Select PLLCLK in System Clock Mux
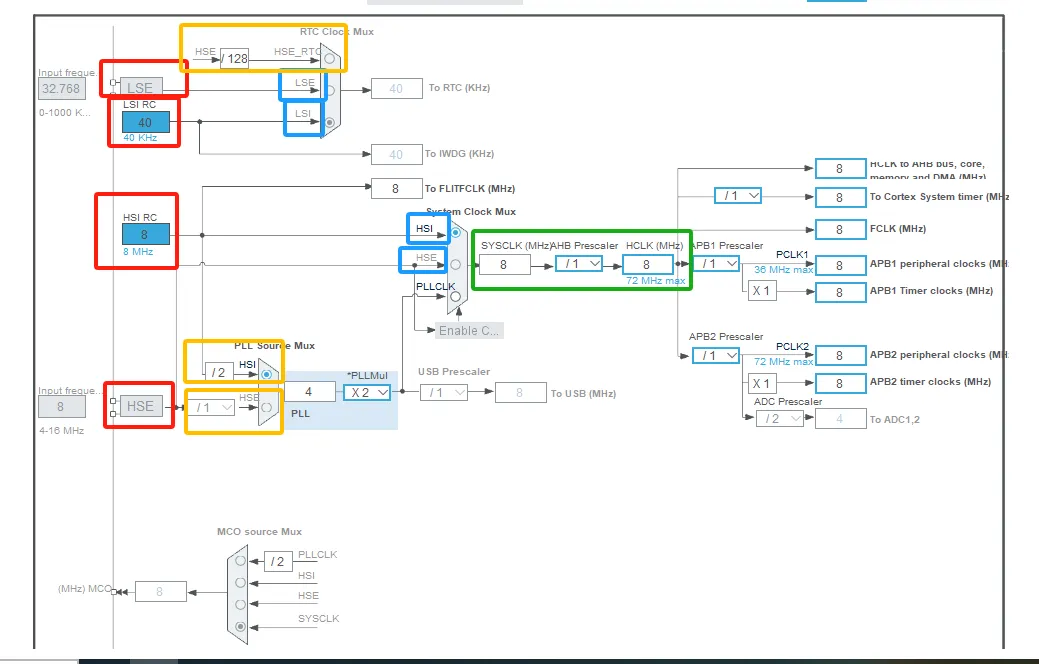 [456, 296]
